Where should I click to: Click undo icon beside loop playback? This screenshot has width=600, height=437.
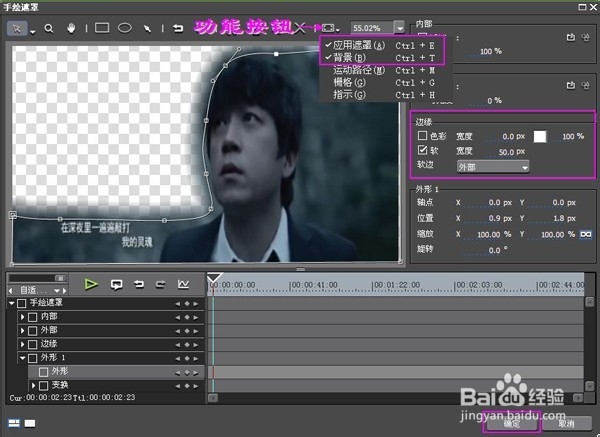139,284
